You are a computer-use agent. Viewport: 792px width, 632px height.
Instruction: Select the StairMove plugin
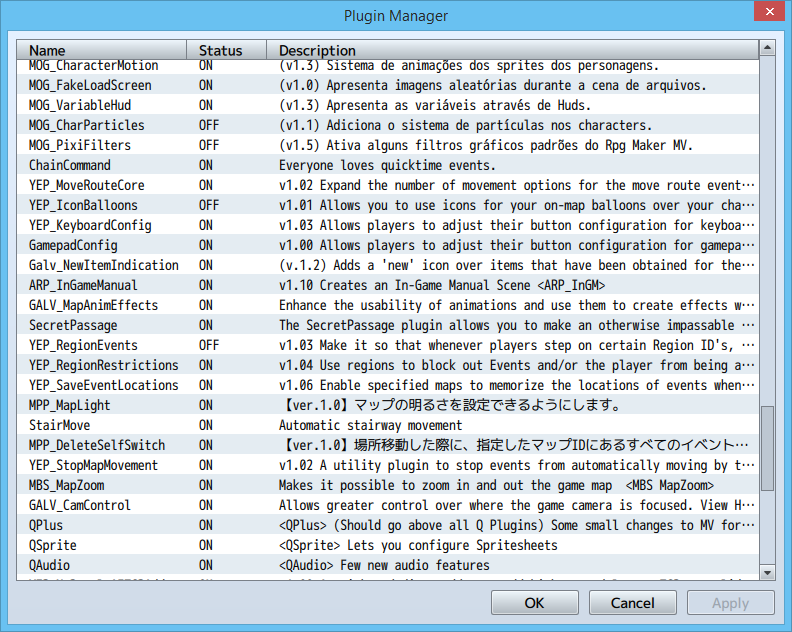coord(387,425)
